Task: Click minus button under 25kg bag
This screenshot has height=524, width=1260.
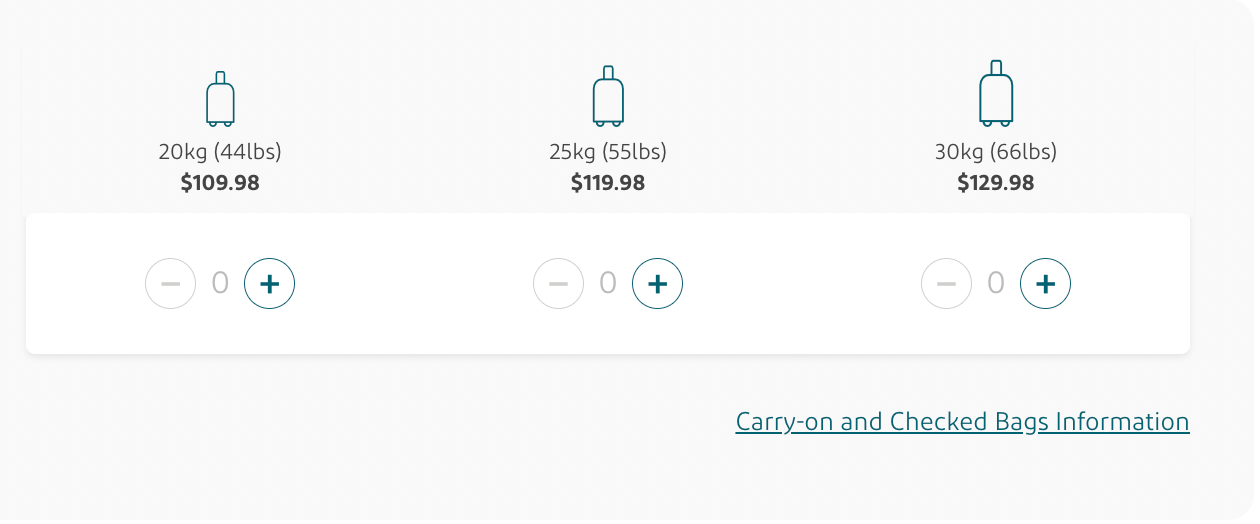Action: pos(558,284)
